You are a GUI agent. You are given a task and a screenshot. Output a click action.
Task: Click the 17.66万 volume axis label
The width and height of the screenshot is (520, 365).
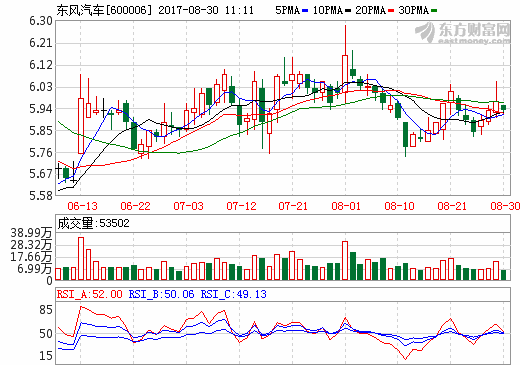tap(31, 257)
